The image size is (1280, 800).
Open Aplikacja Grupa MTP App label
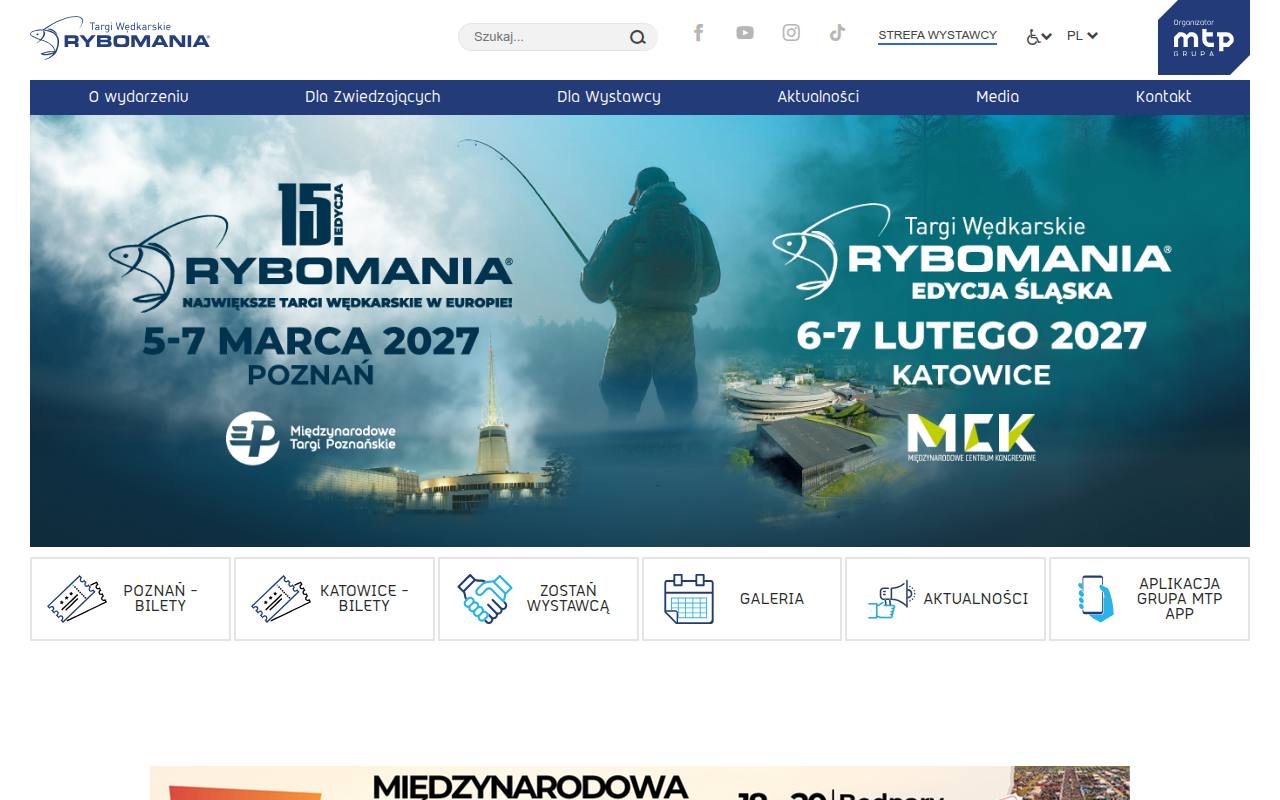click(x=1179, y=598)
